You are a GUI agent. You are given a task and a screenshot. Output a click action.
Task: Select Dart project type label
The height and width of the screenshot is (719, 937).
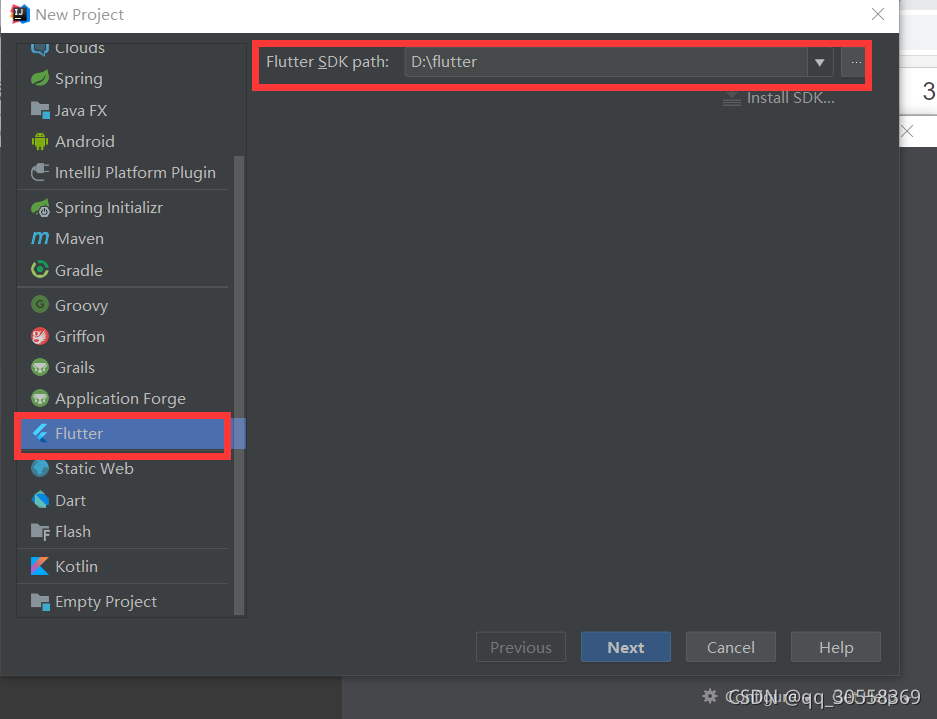[71, 500]
